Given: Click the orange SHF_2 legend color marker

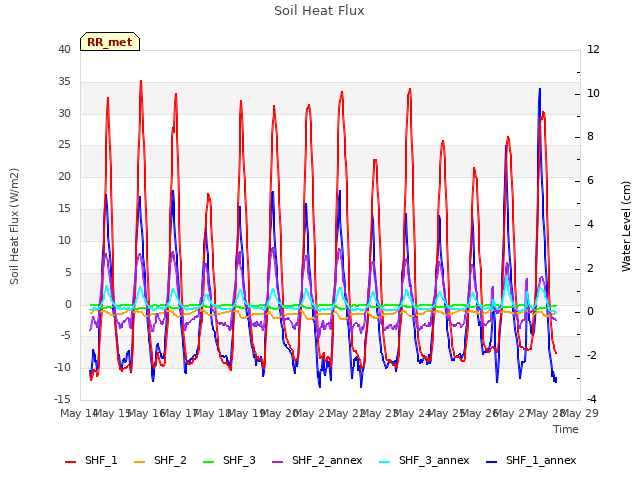Looking at the screenshot, I should [140, 462].
